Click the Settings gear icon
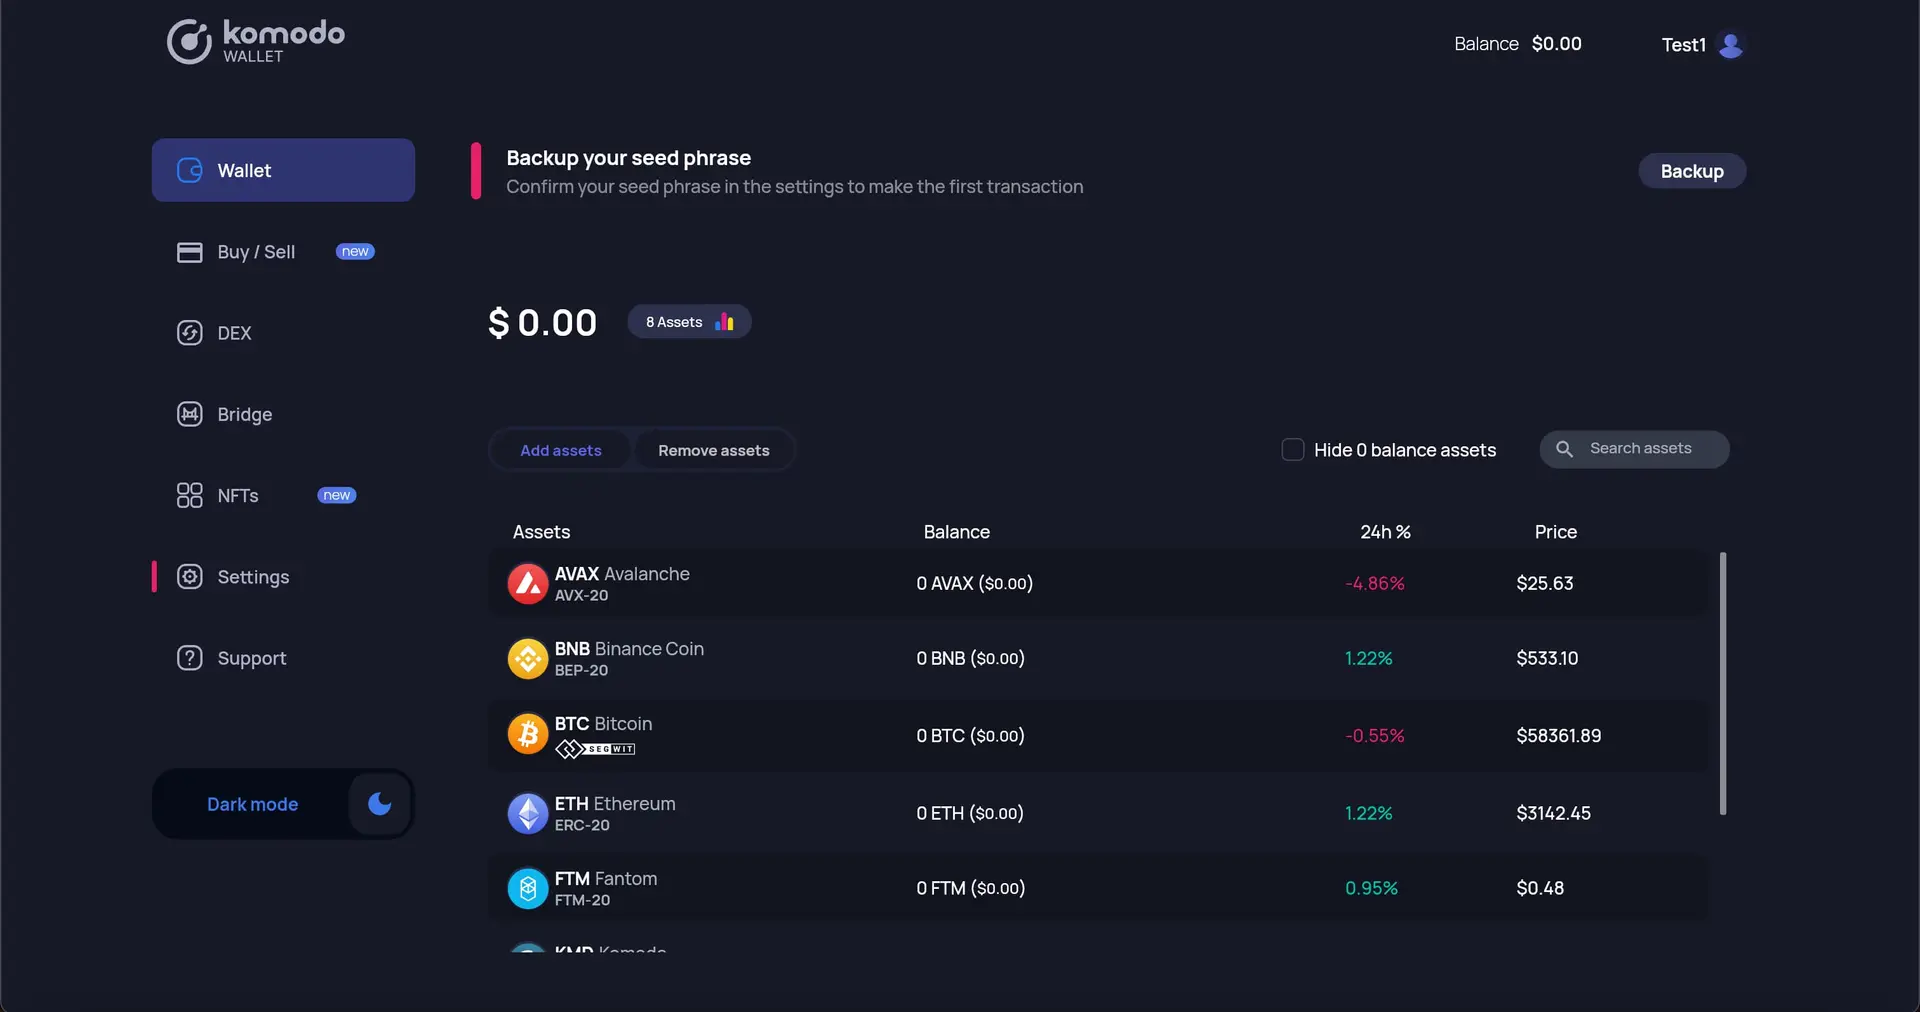The height and width of the screenshot is (1012, 1920). point(189,577)
